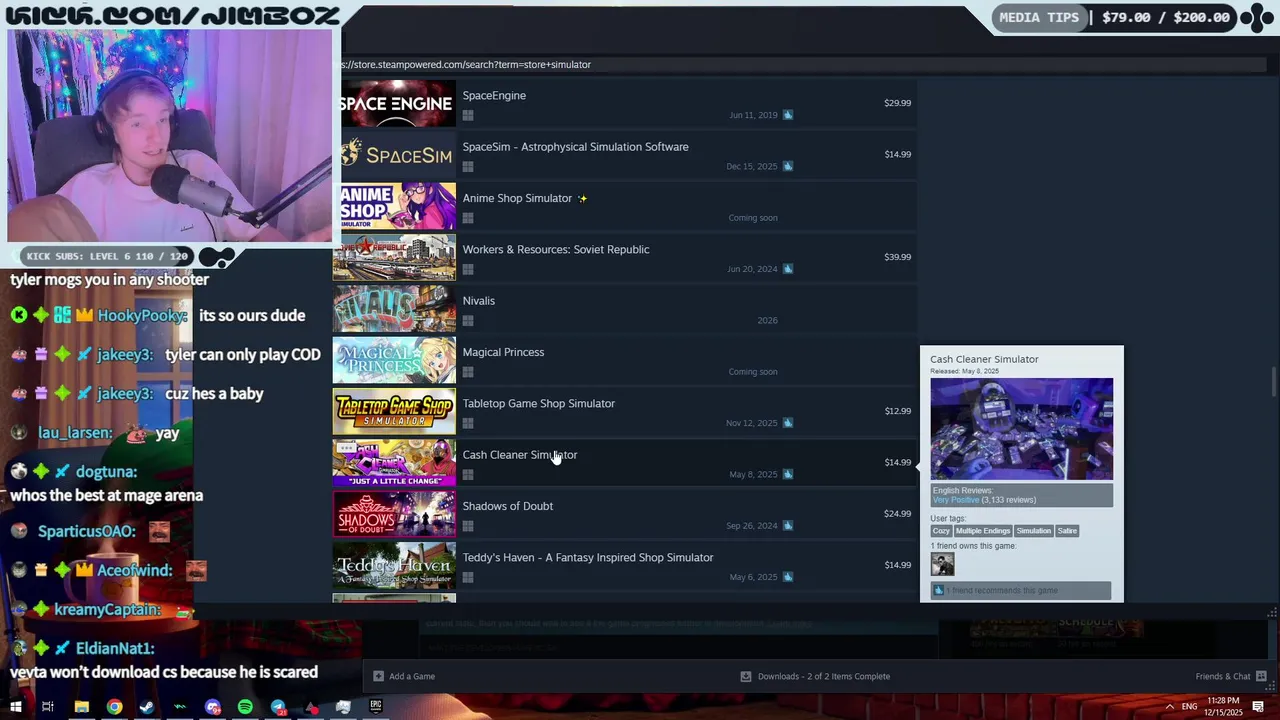Click the Shadows of Doubt $24.99 price
The image size is (1280, 720).
(897, 514)
